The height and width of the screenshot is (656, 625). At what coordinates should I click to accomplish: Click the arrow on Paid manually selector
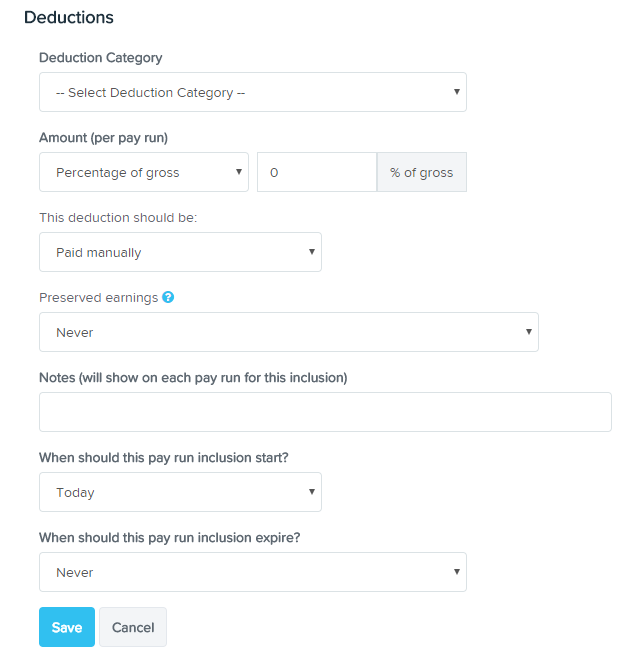point(312,251)
